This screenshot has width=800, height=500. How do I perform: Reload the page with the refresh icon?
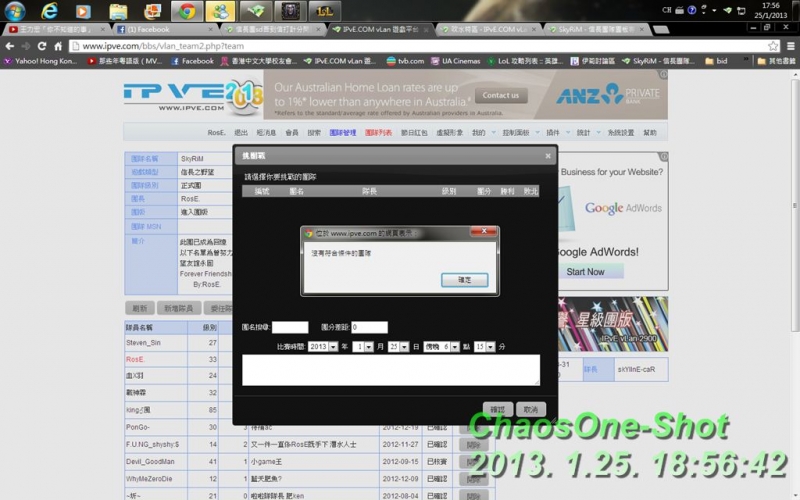coord(42,46)
